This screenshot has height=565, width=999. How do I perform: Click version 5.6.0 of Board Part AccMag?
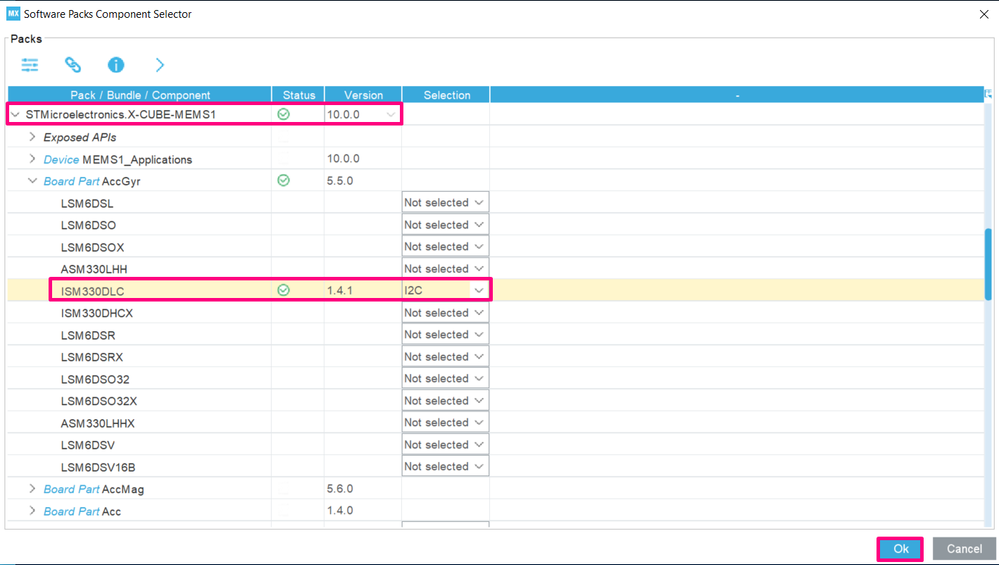click(340, 489)
